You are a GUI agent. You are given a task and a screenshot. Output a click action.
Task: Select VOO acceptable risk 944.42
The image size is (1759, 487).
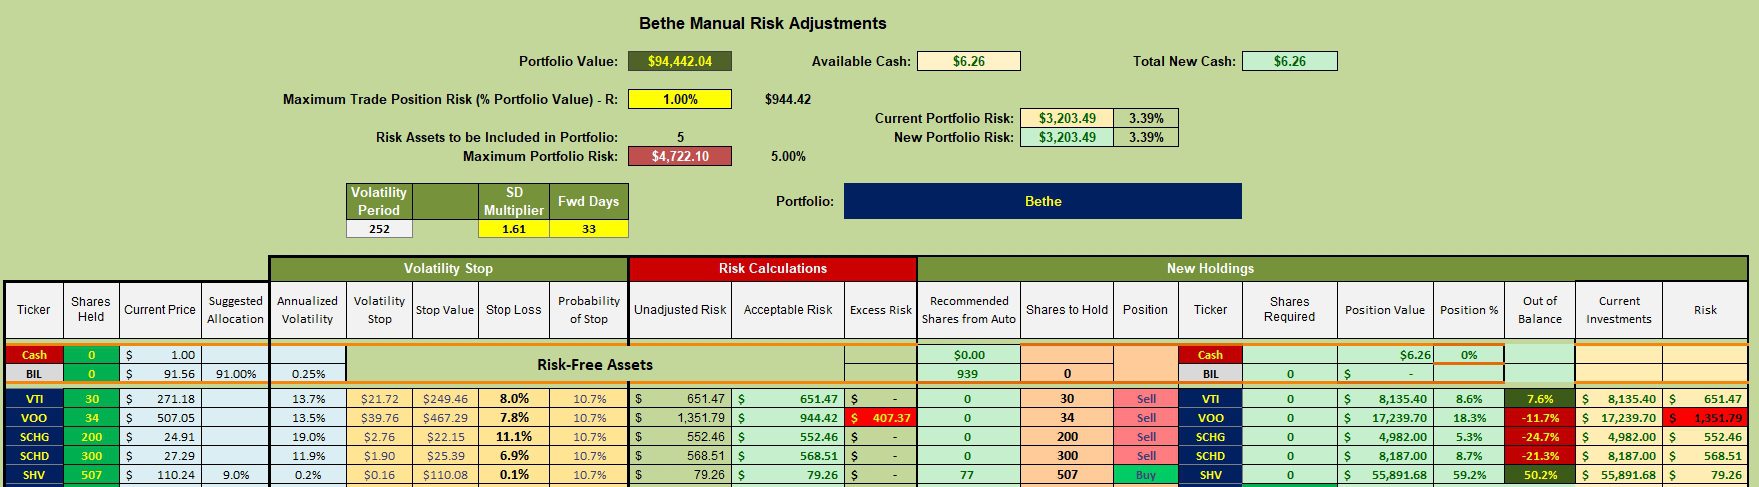[788, 418]
